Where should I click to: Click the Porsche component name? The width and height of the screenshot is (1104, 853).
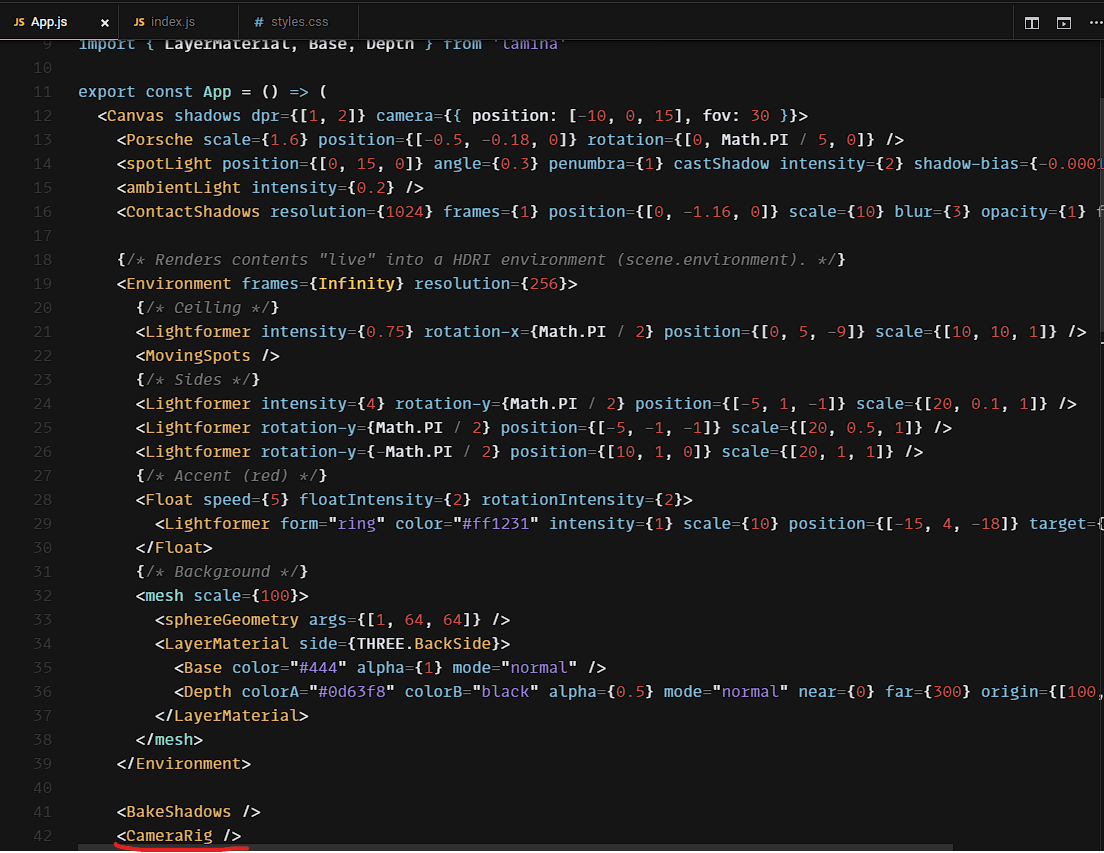pos(159,139)
